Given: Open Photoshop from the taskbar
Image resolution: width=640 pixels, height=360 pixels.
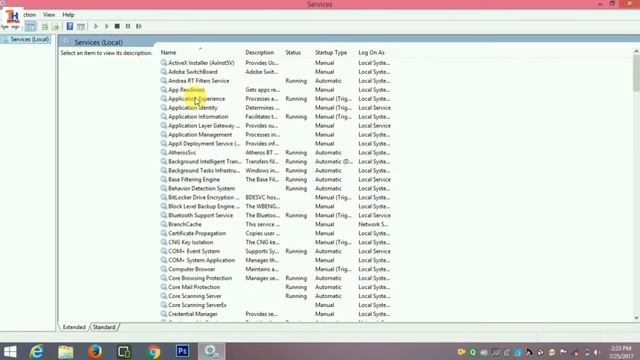Looking at the screenshot, I should pyautogui.click(x=182, y=351).
